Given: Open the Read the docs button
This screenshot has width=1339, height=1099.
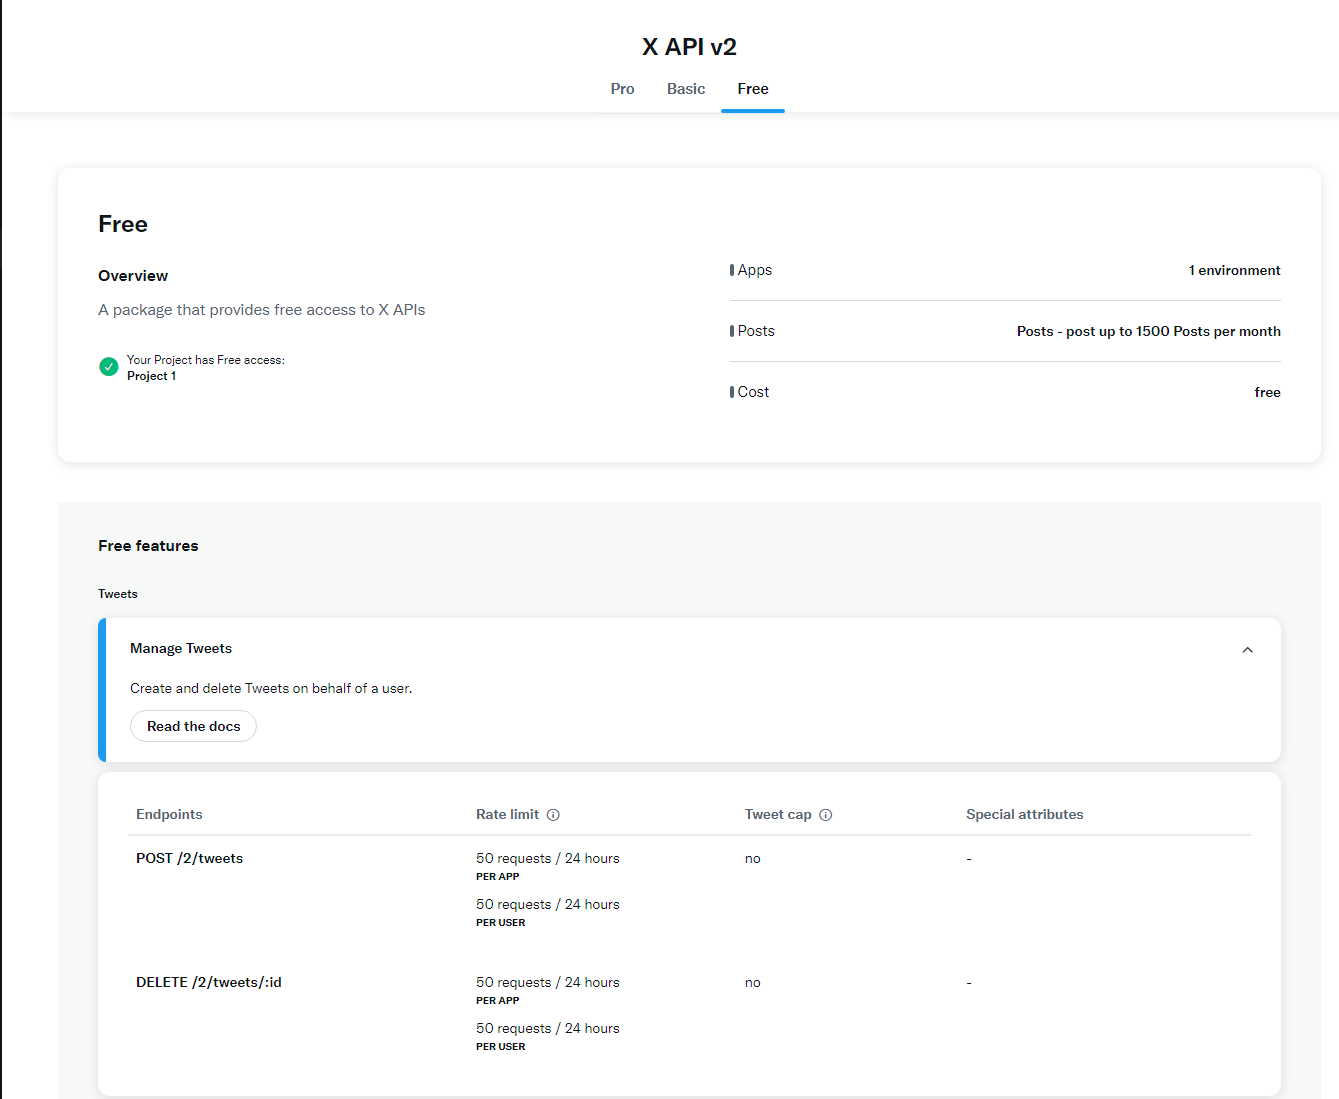Looking at the screenshot, I should (x=193, y=726).
